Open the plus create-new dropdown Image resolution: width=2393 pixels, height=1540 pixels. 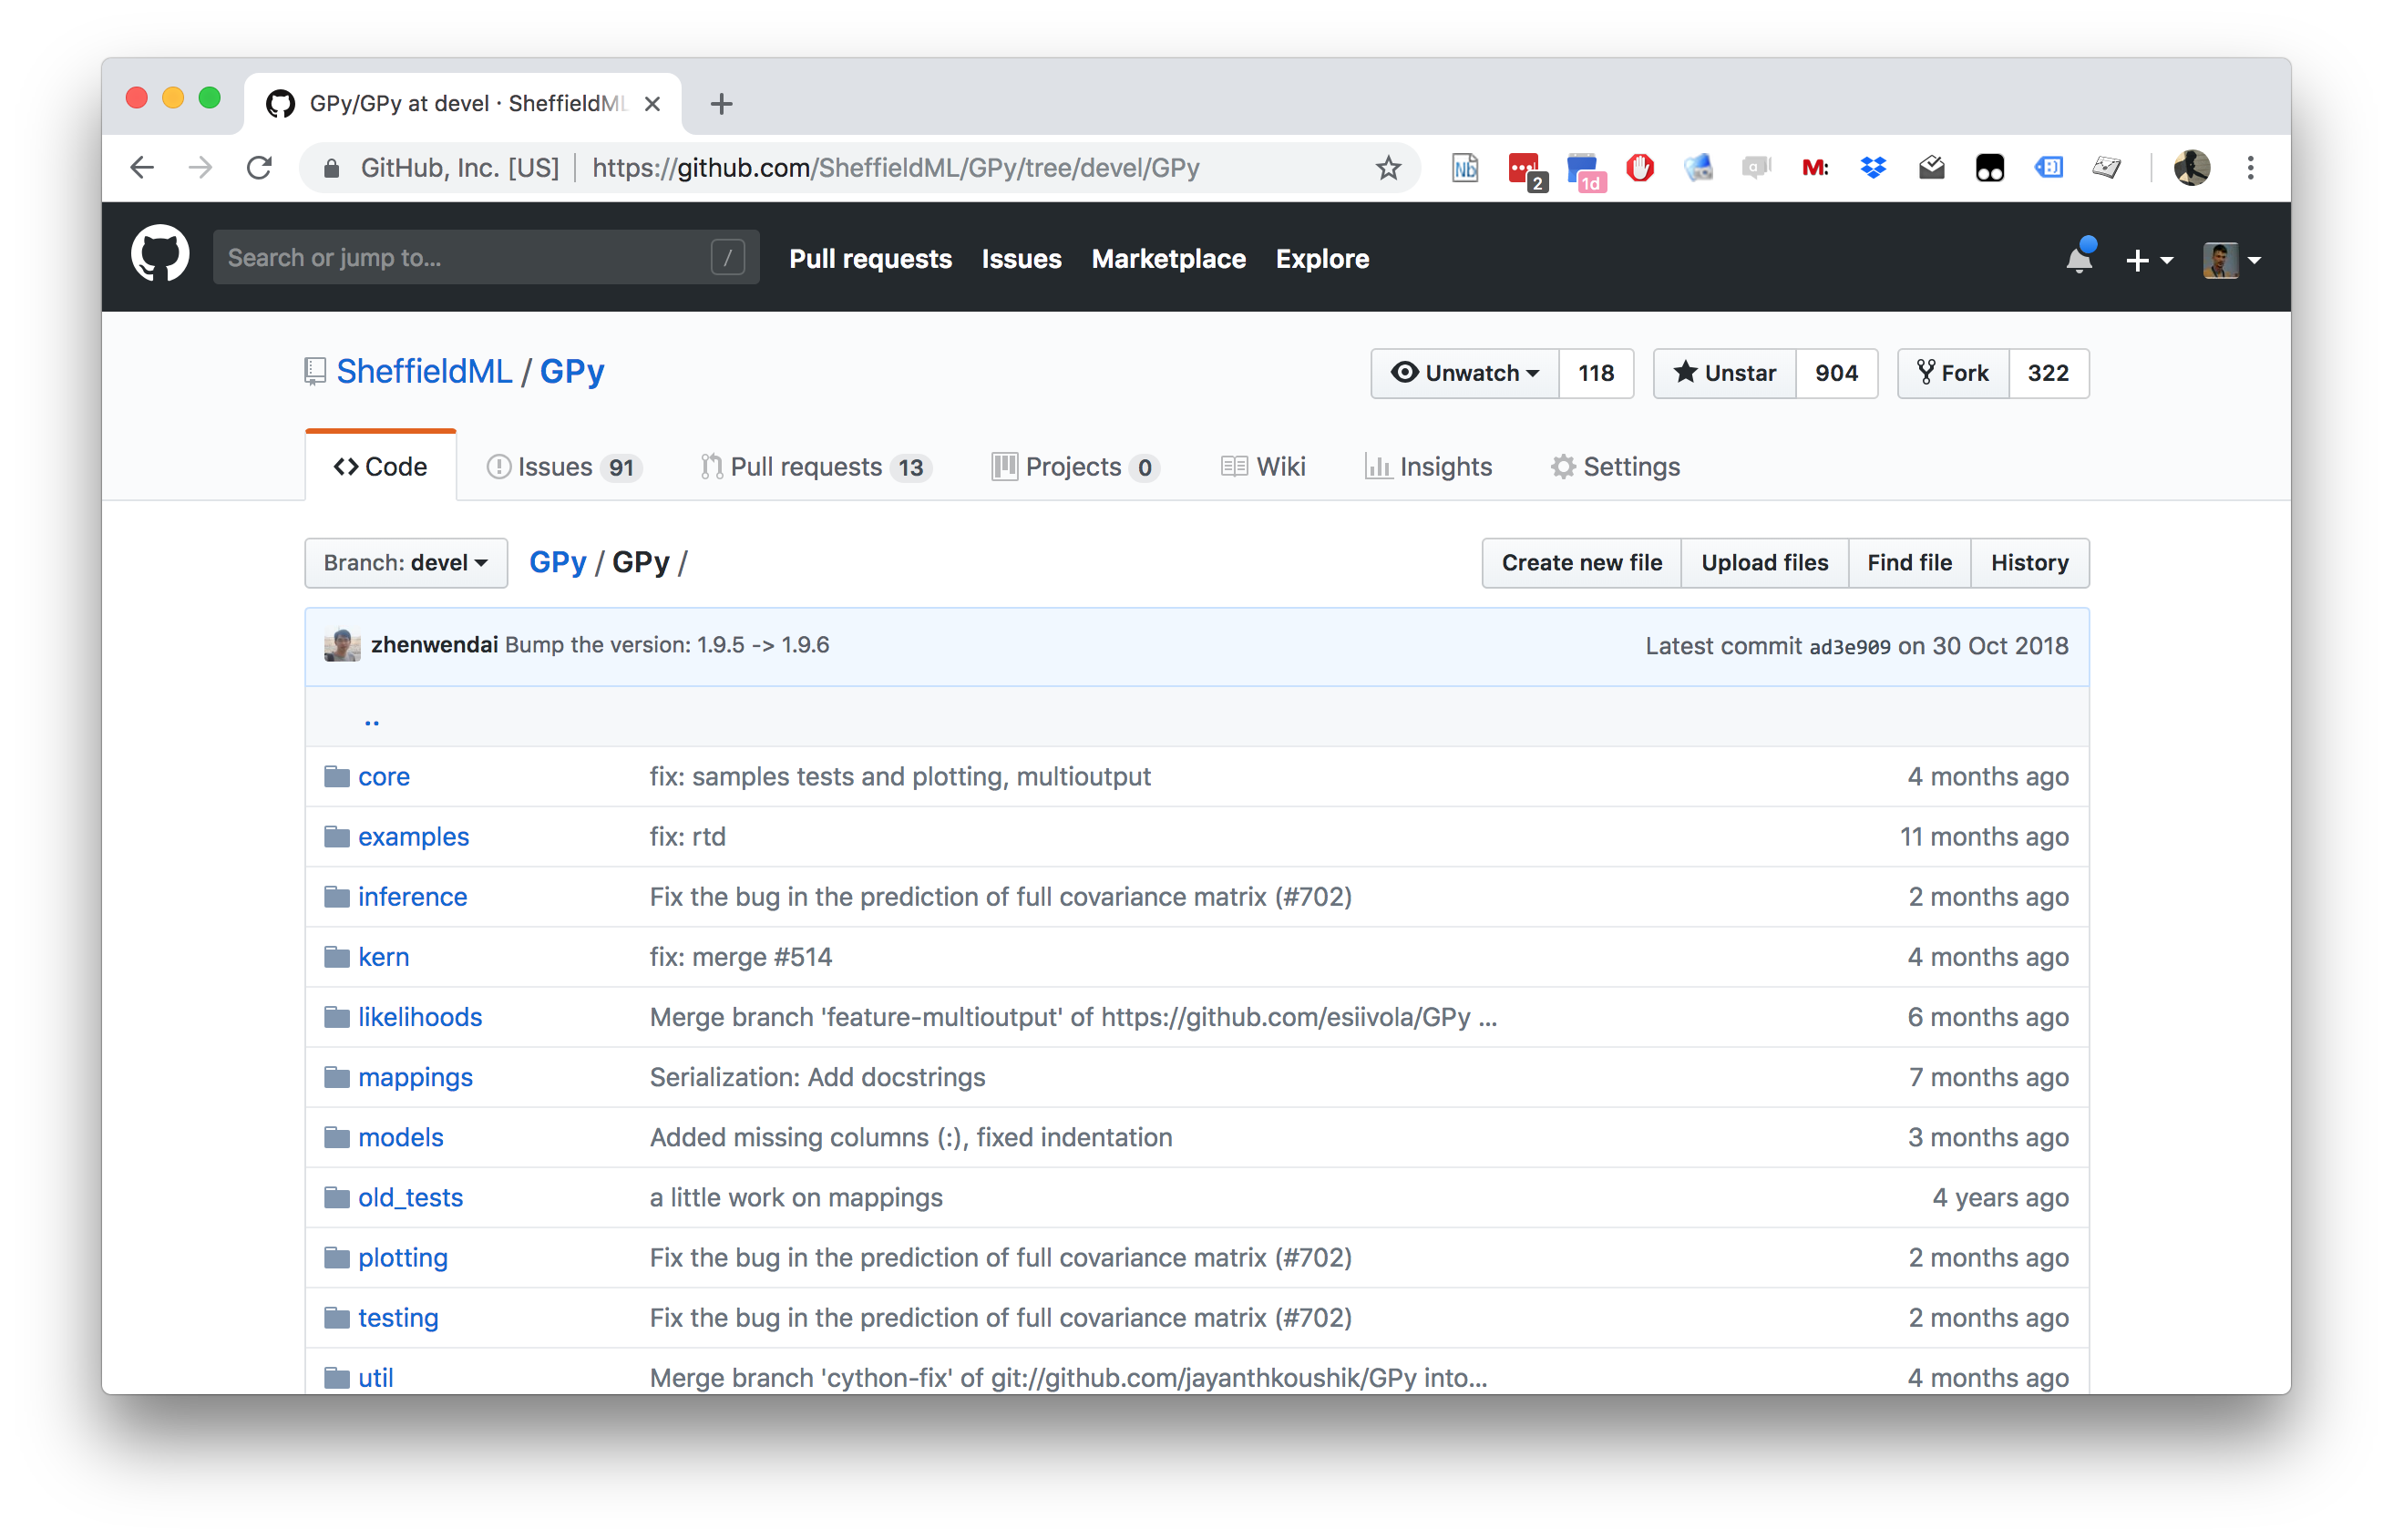pos(2148,260)
